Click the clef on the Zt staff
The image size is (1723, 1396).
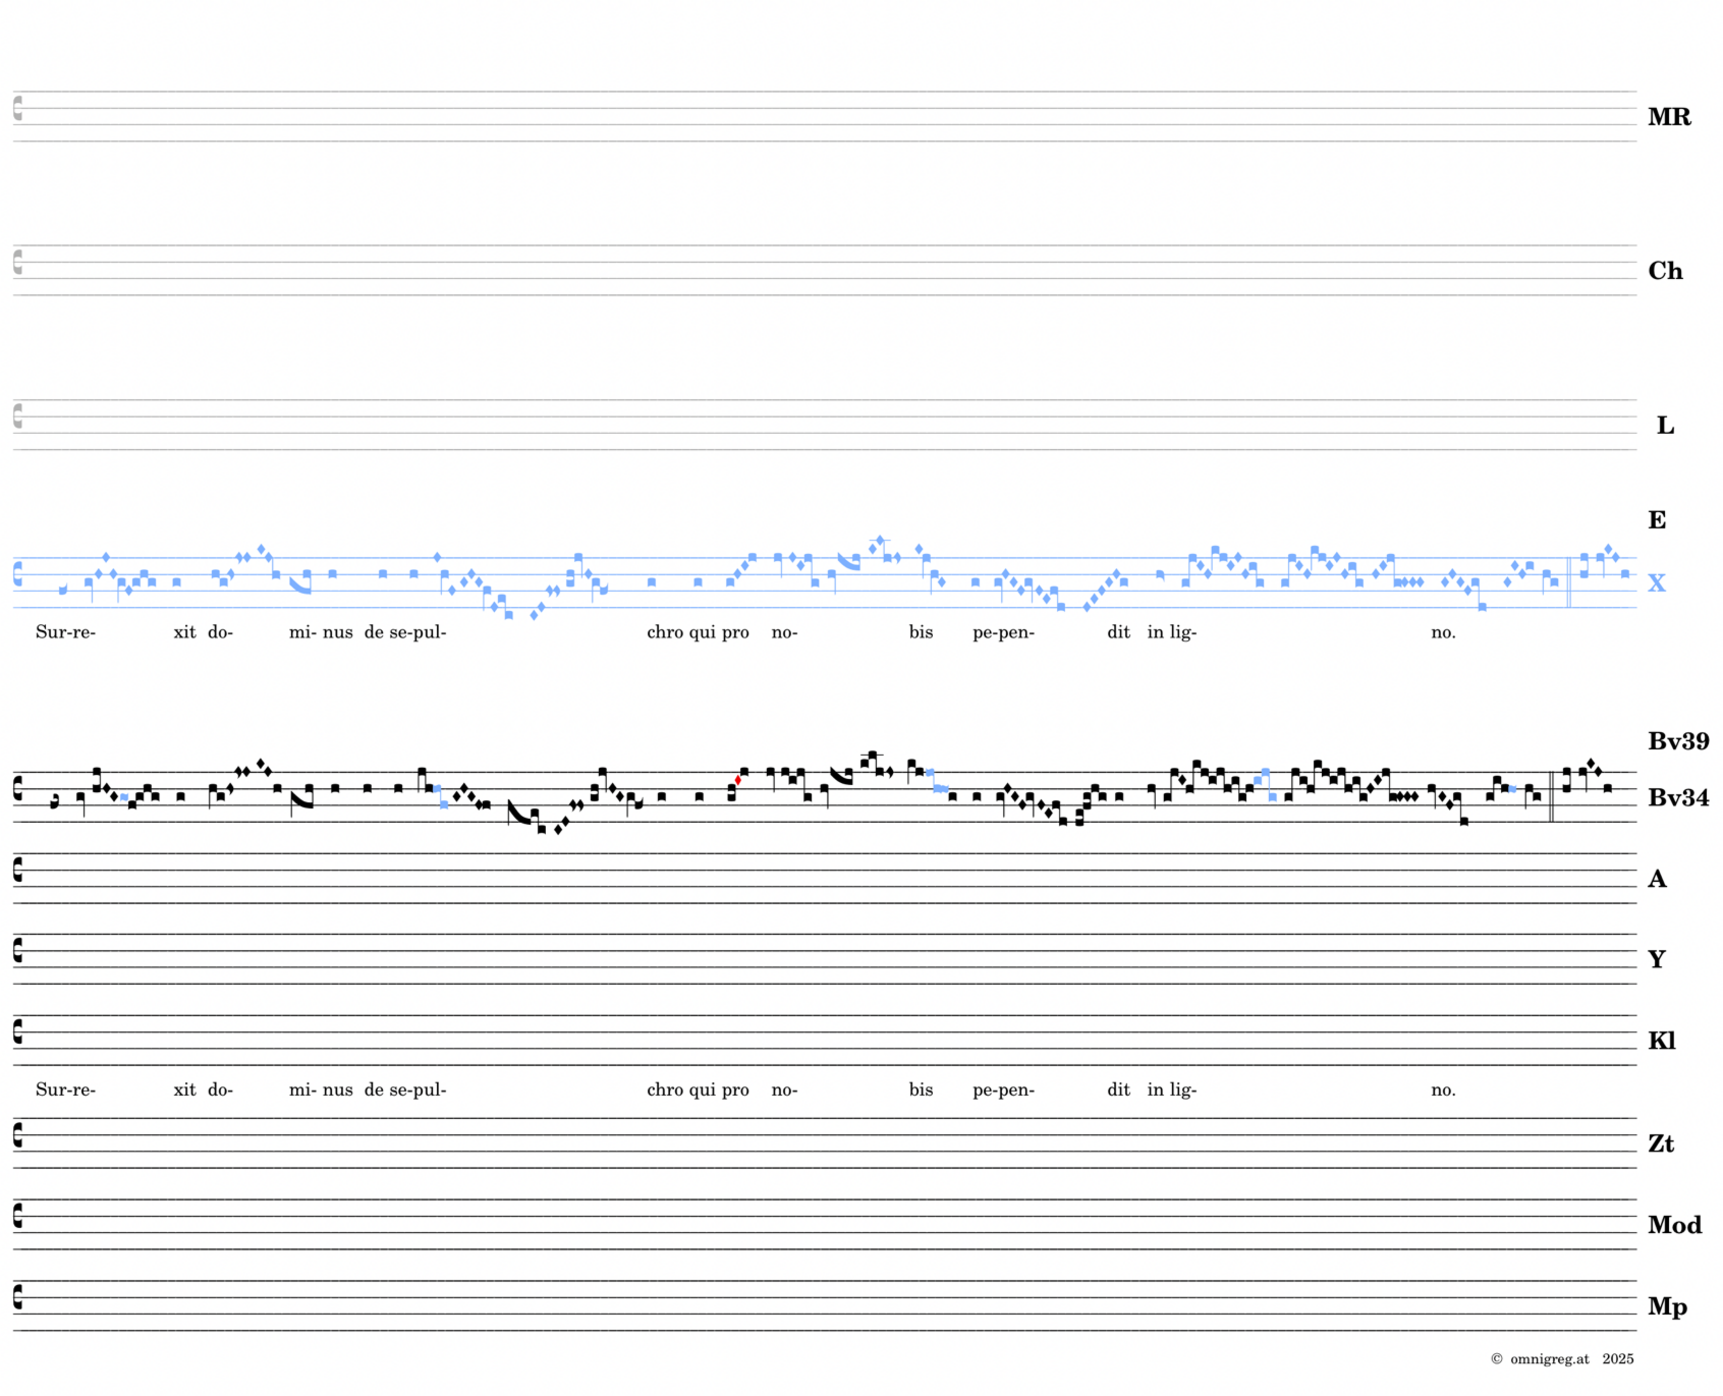18,1135
